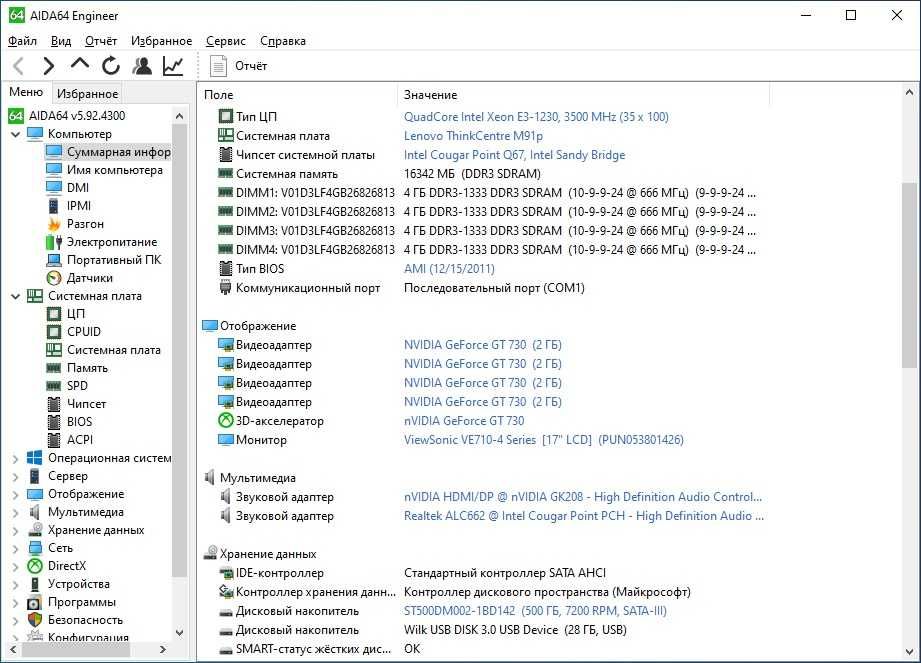This screenshot has height=663, width=921.
Task: Click the ACPI chip icon in tree
Action: tap(53, 440)
